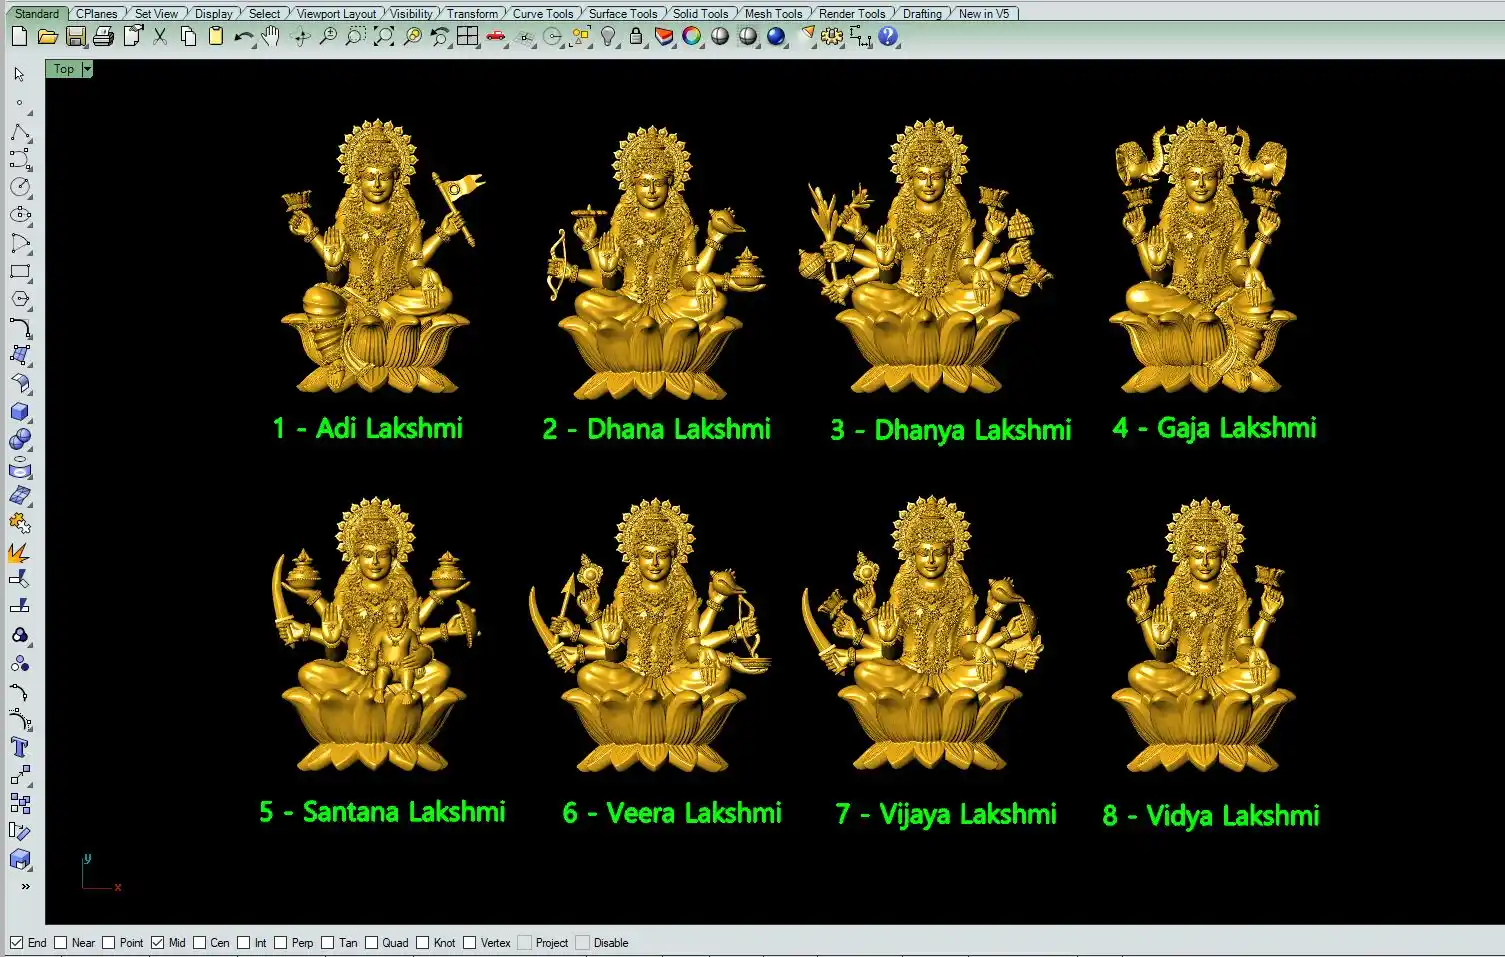Enable the Near object snap
Viewport: 1505px width, 957px height.
pos(61,942)
